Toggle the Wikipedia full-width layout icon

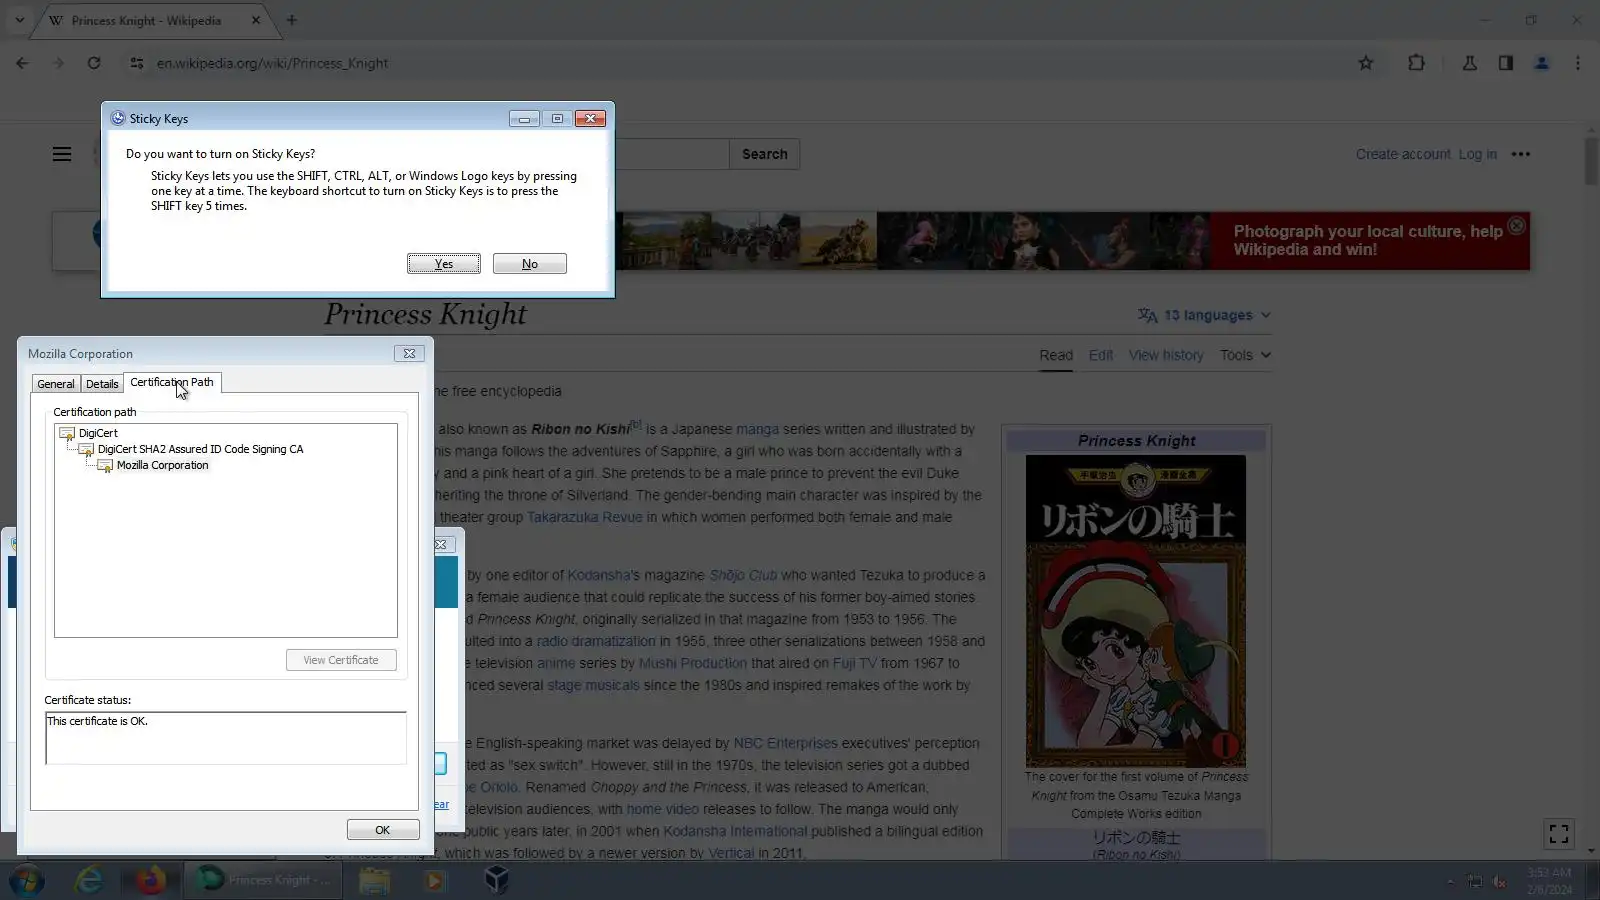1559,833
